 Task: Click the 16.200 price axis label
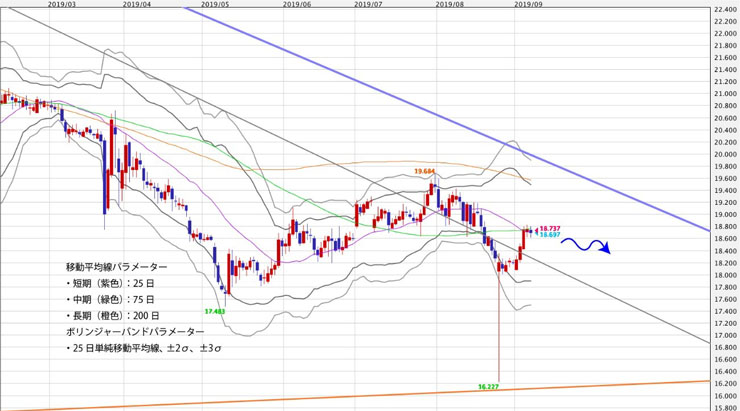tap(726, 384)
